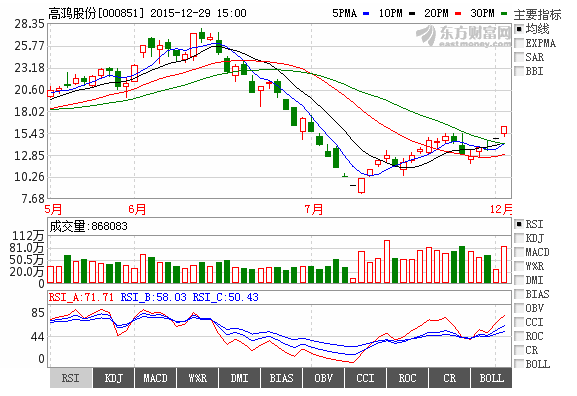Enable the SAR main indicator
Screen dimensions: 577x396
[519, 57]
